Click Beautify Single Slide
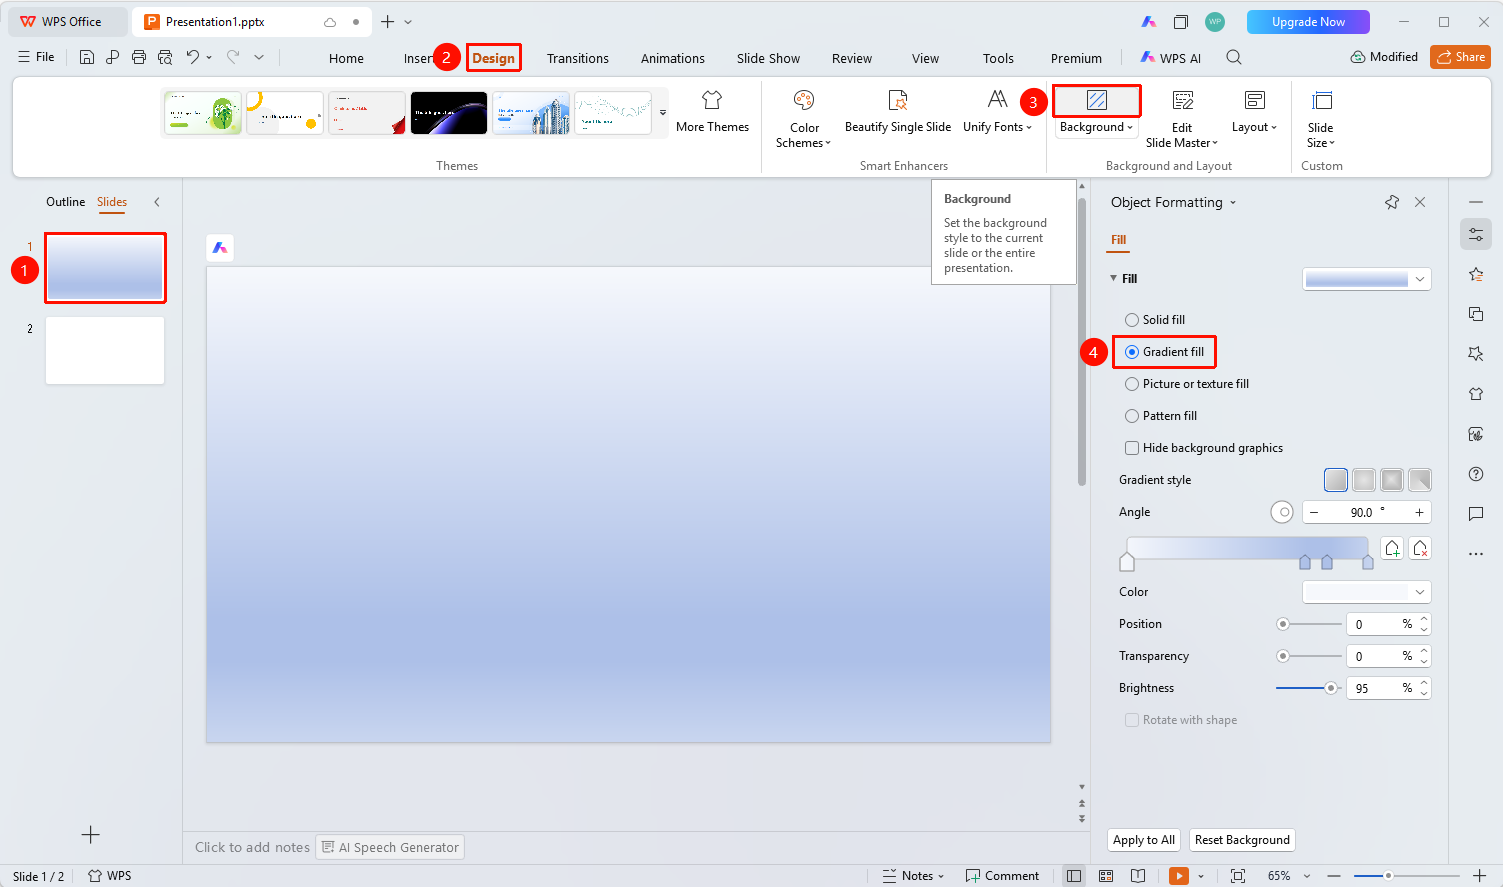 click(898, 111)
